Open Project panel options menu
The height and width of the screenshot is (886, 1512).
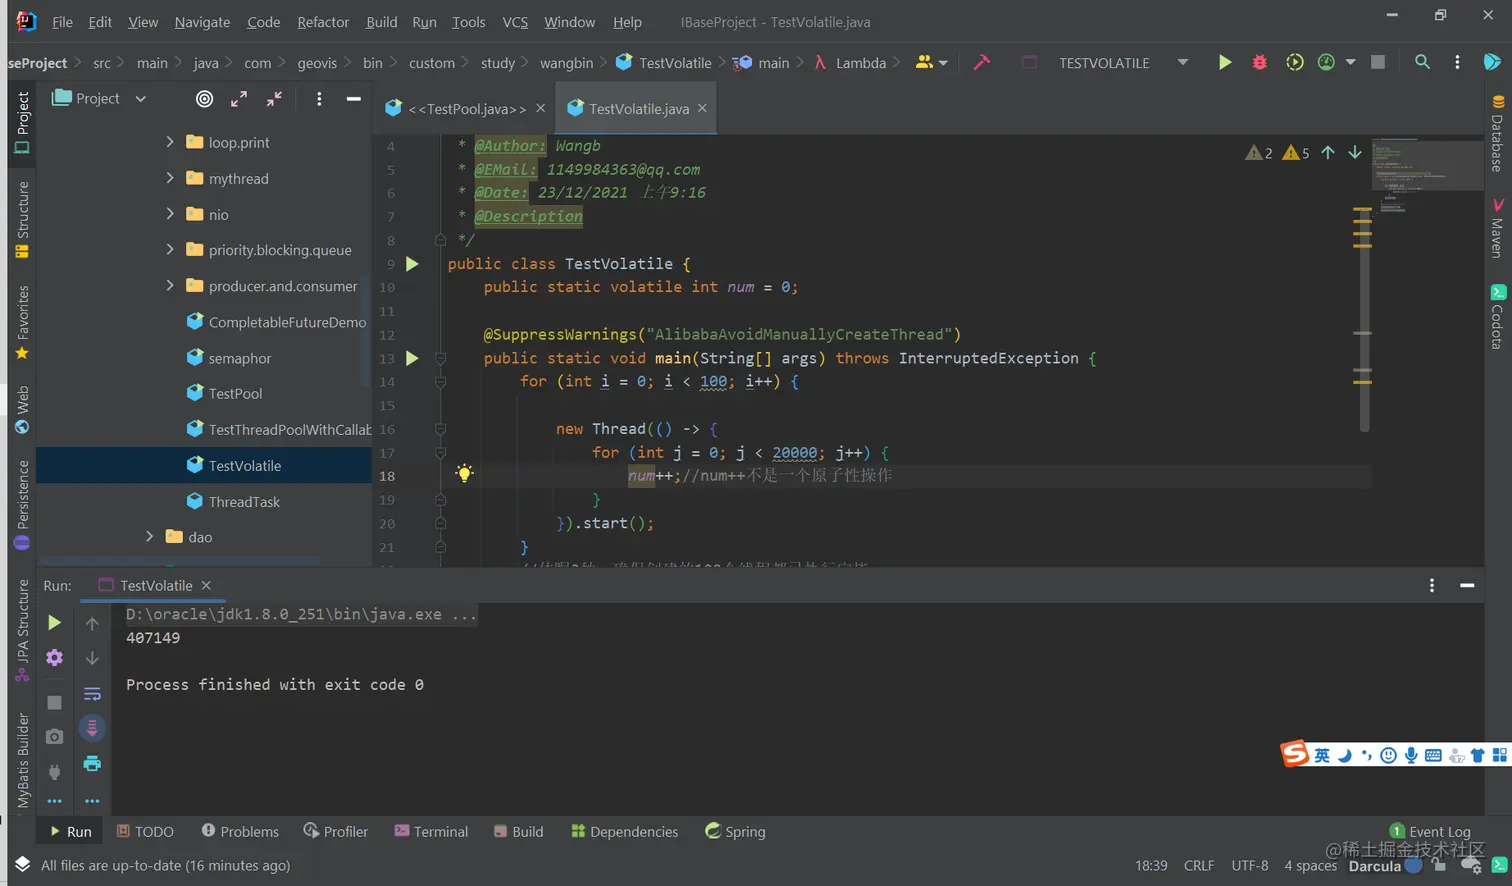(x=319, y=98)
